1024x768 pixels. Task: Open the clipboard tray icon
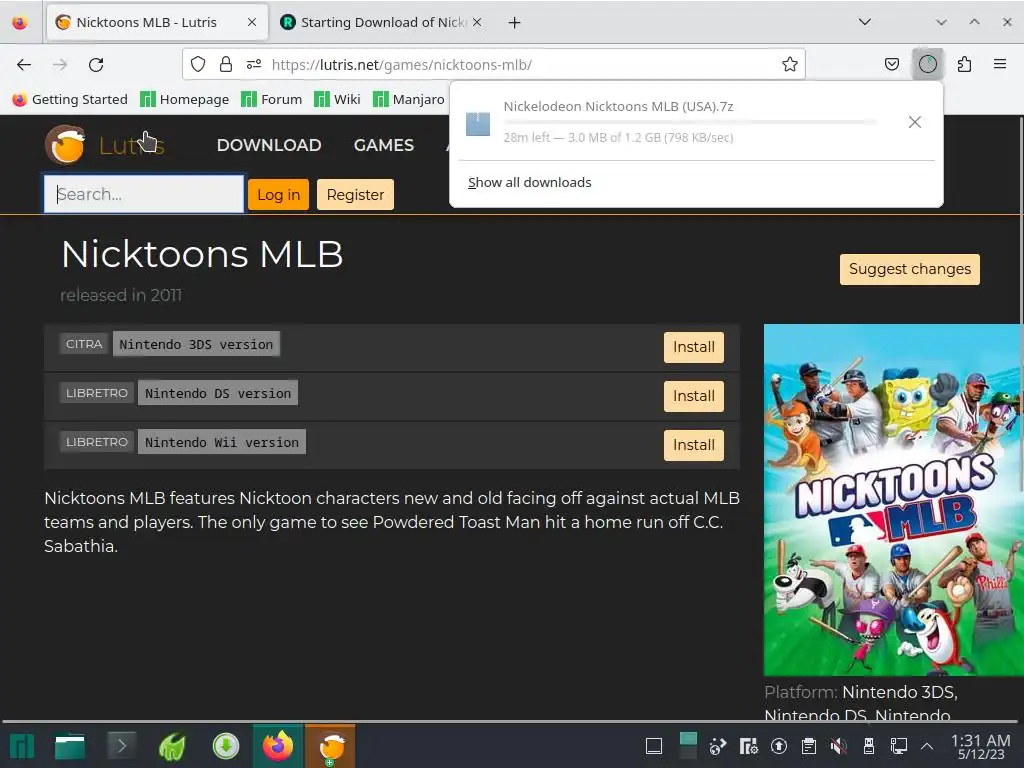coord(808,746)
